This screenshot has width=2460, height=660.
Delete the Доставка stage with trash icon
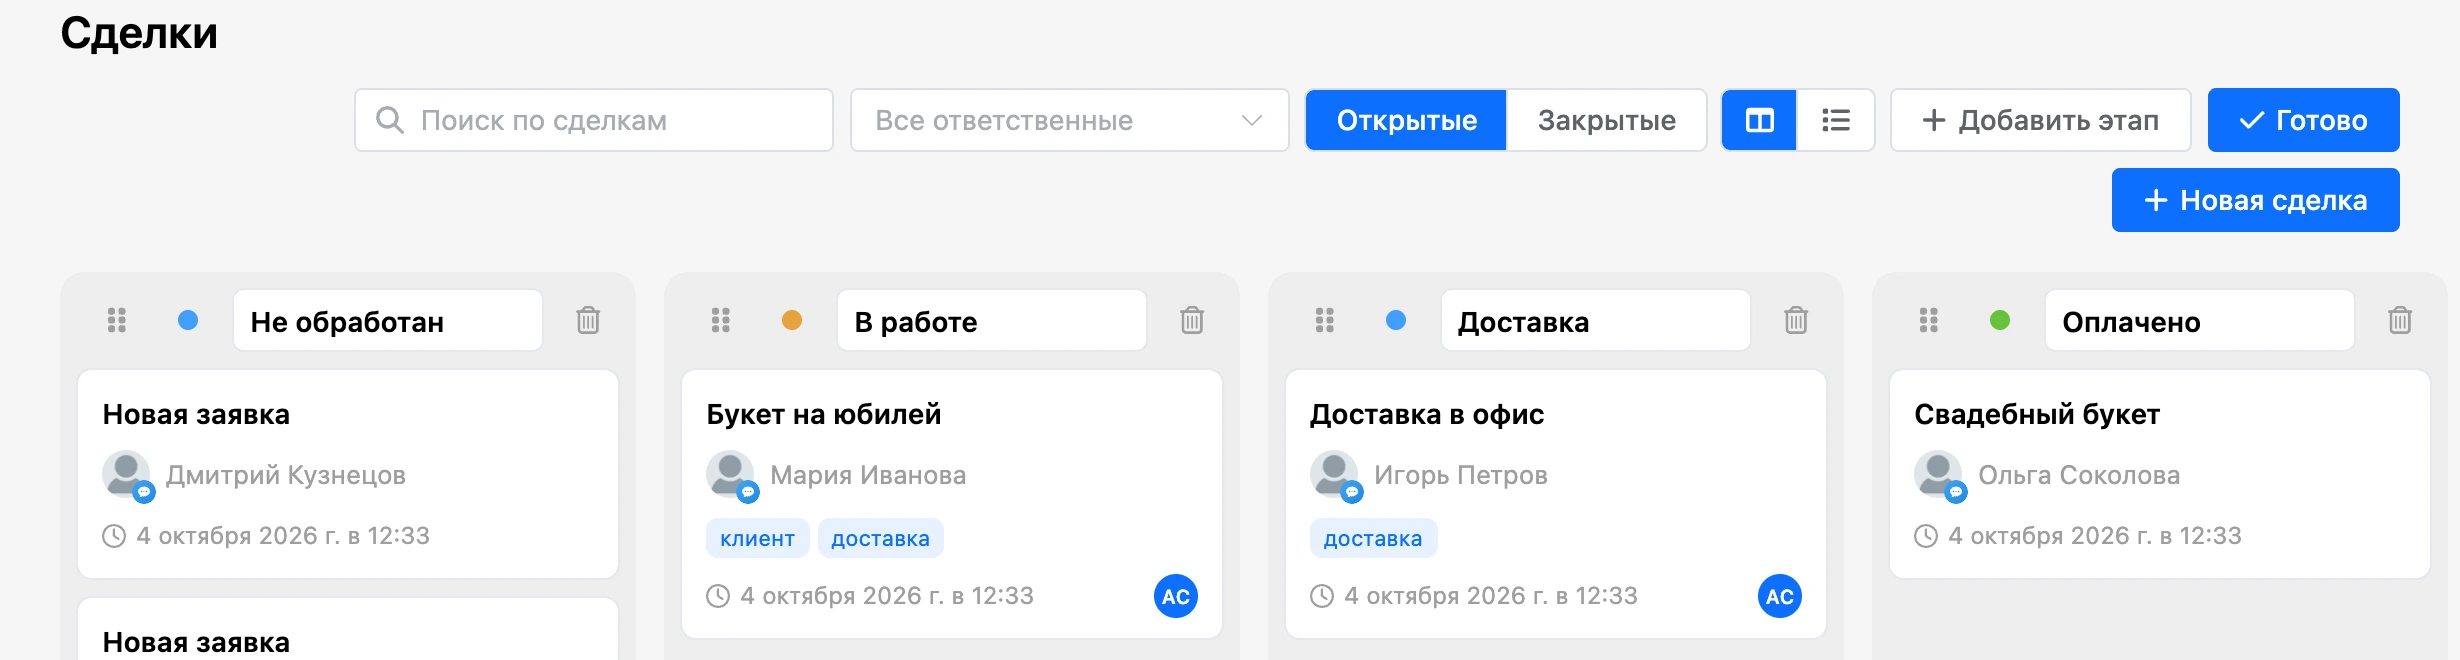pyautogui.click(x=1796, y=320)
